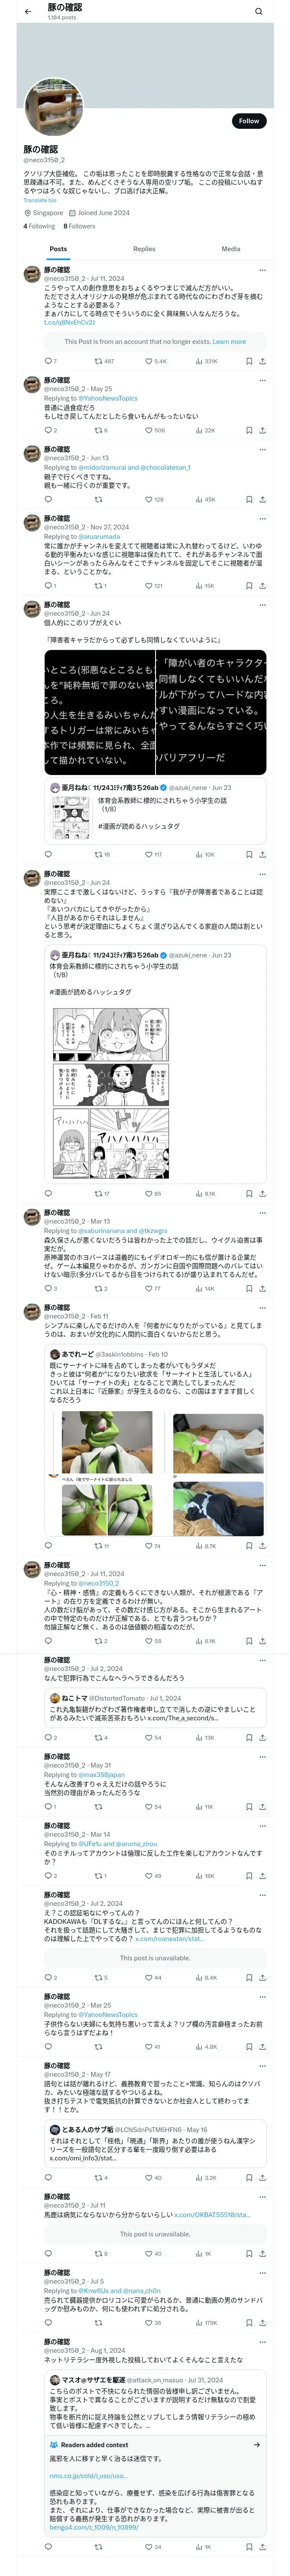Go back using the header arrow icon
The image size is (290, 2576).
[x=28, y=12]
